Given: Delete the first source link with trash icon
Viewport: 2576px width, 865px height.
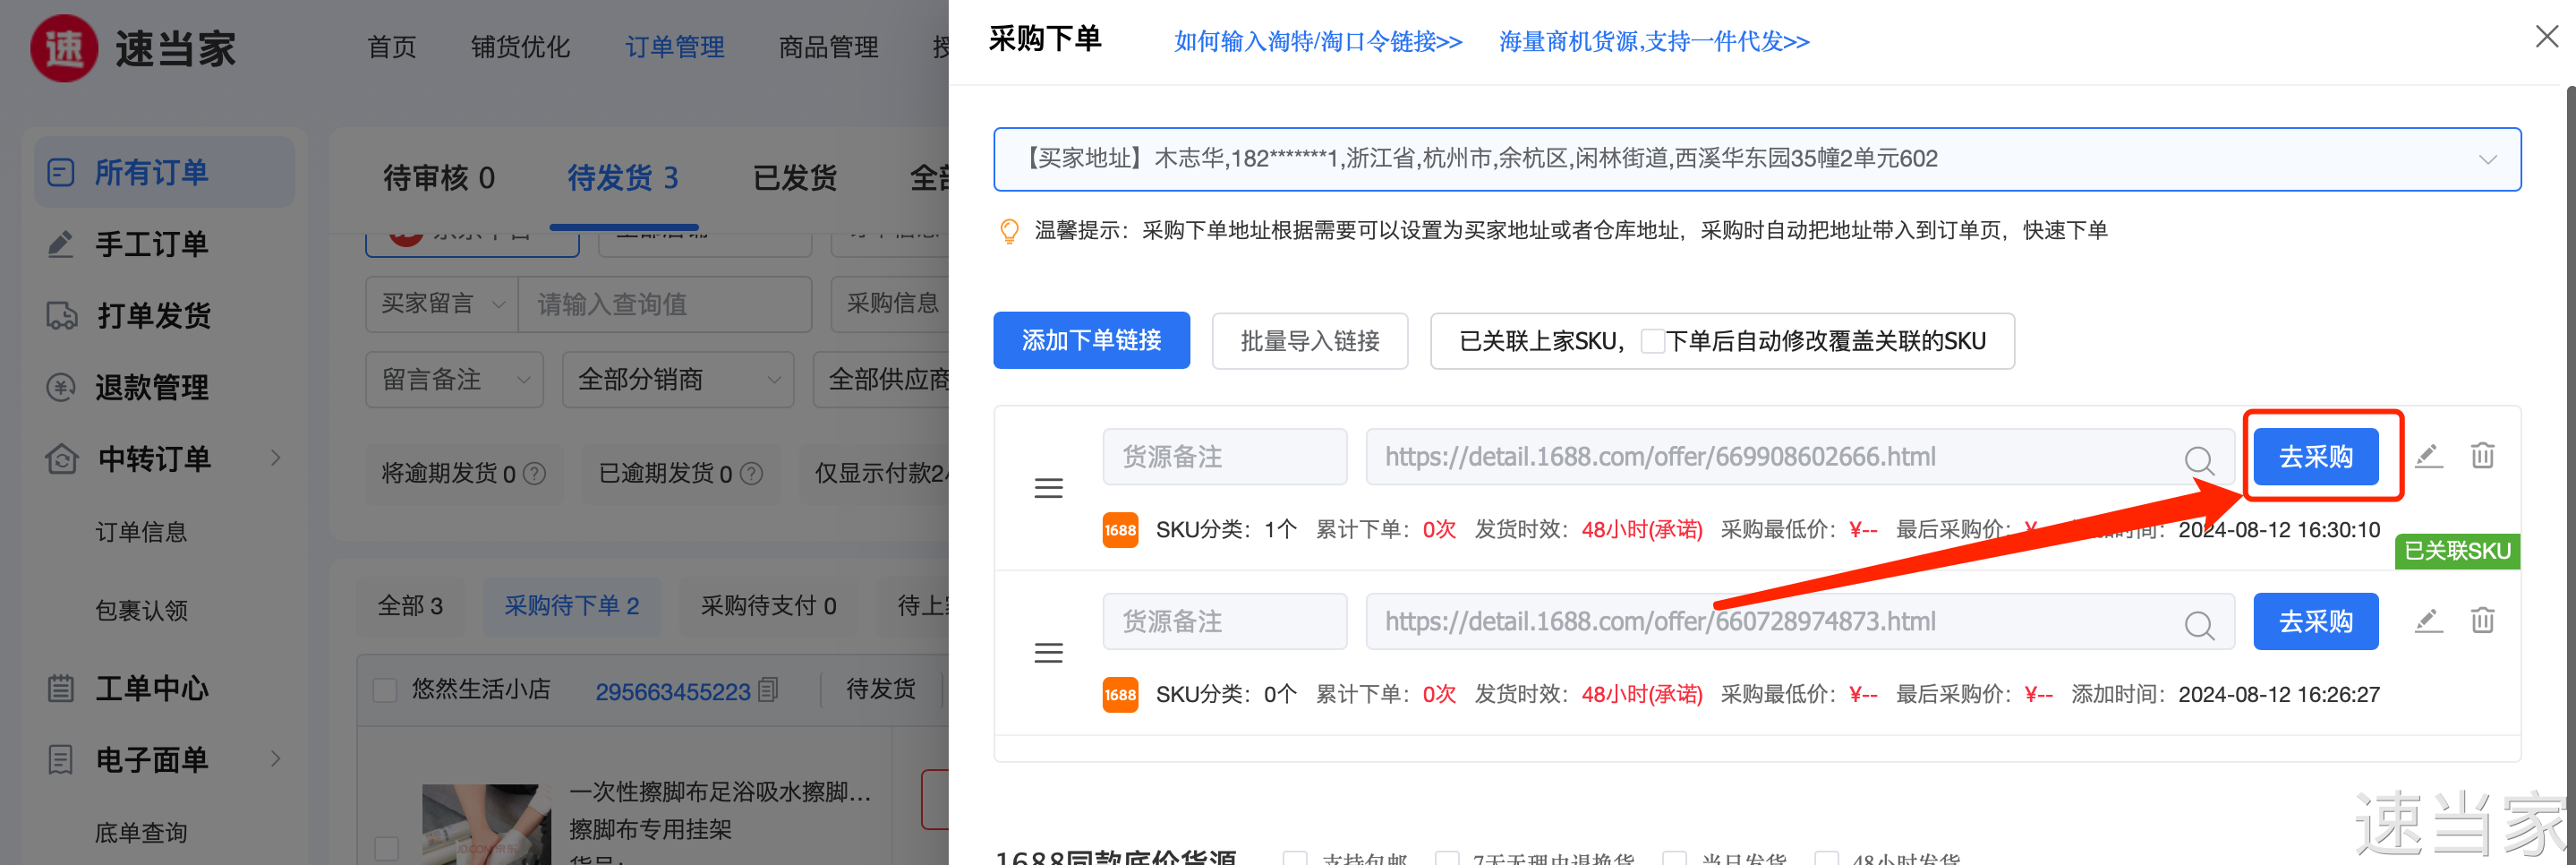Looking at the screenshot, I should click(2482, 456).
